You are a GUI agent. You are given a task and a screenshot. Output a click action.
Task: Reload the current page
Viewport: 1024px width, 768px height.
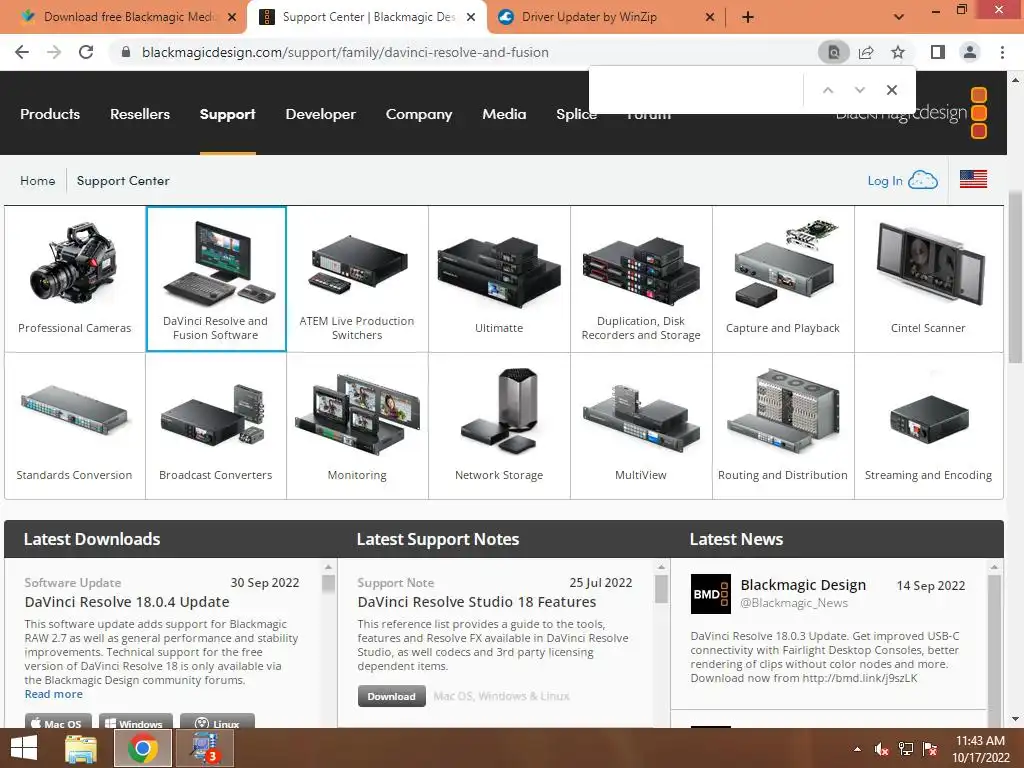coord(86,52)
